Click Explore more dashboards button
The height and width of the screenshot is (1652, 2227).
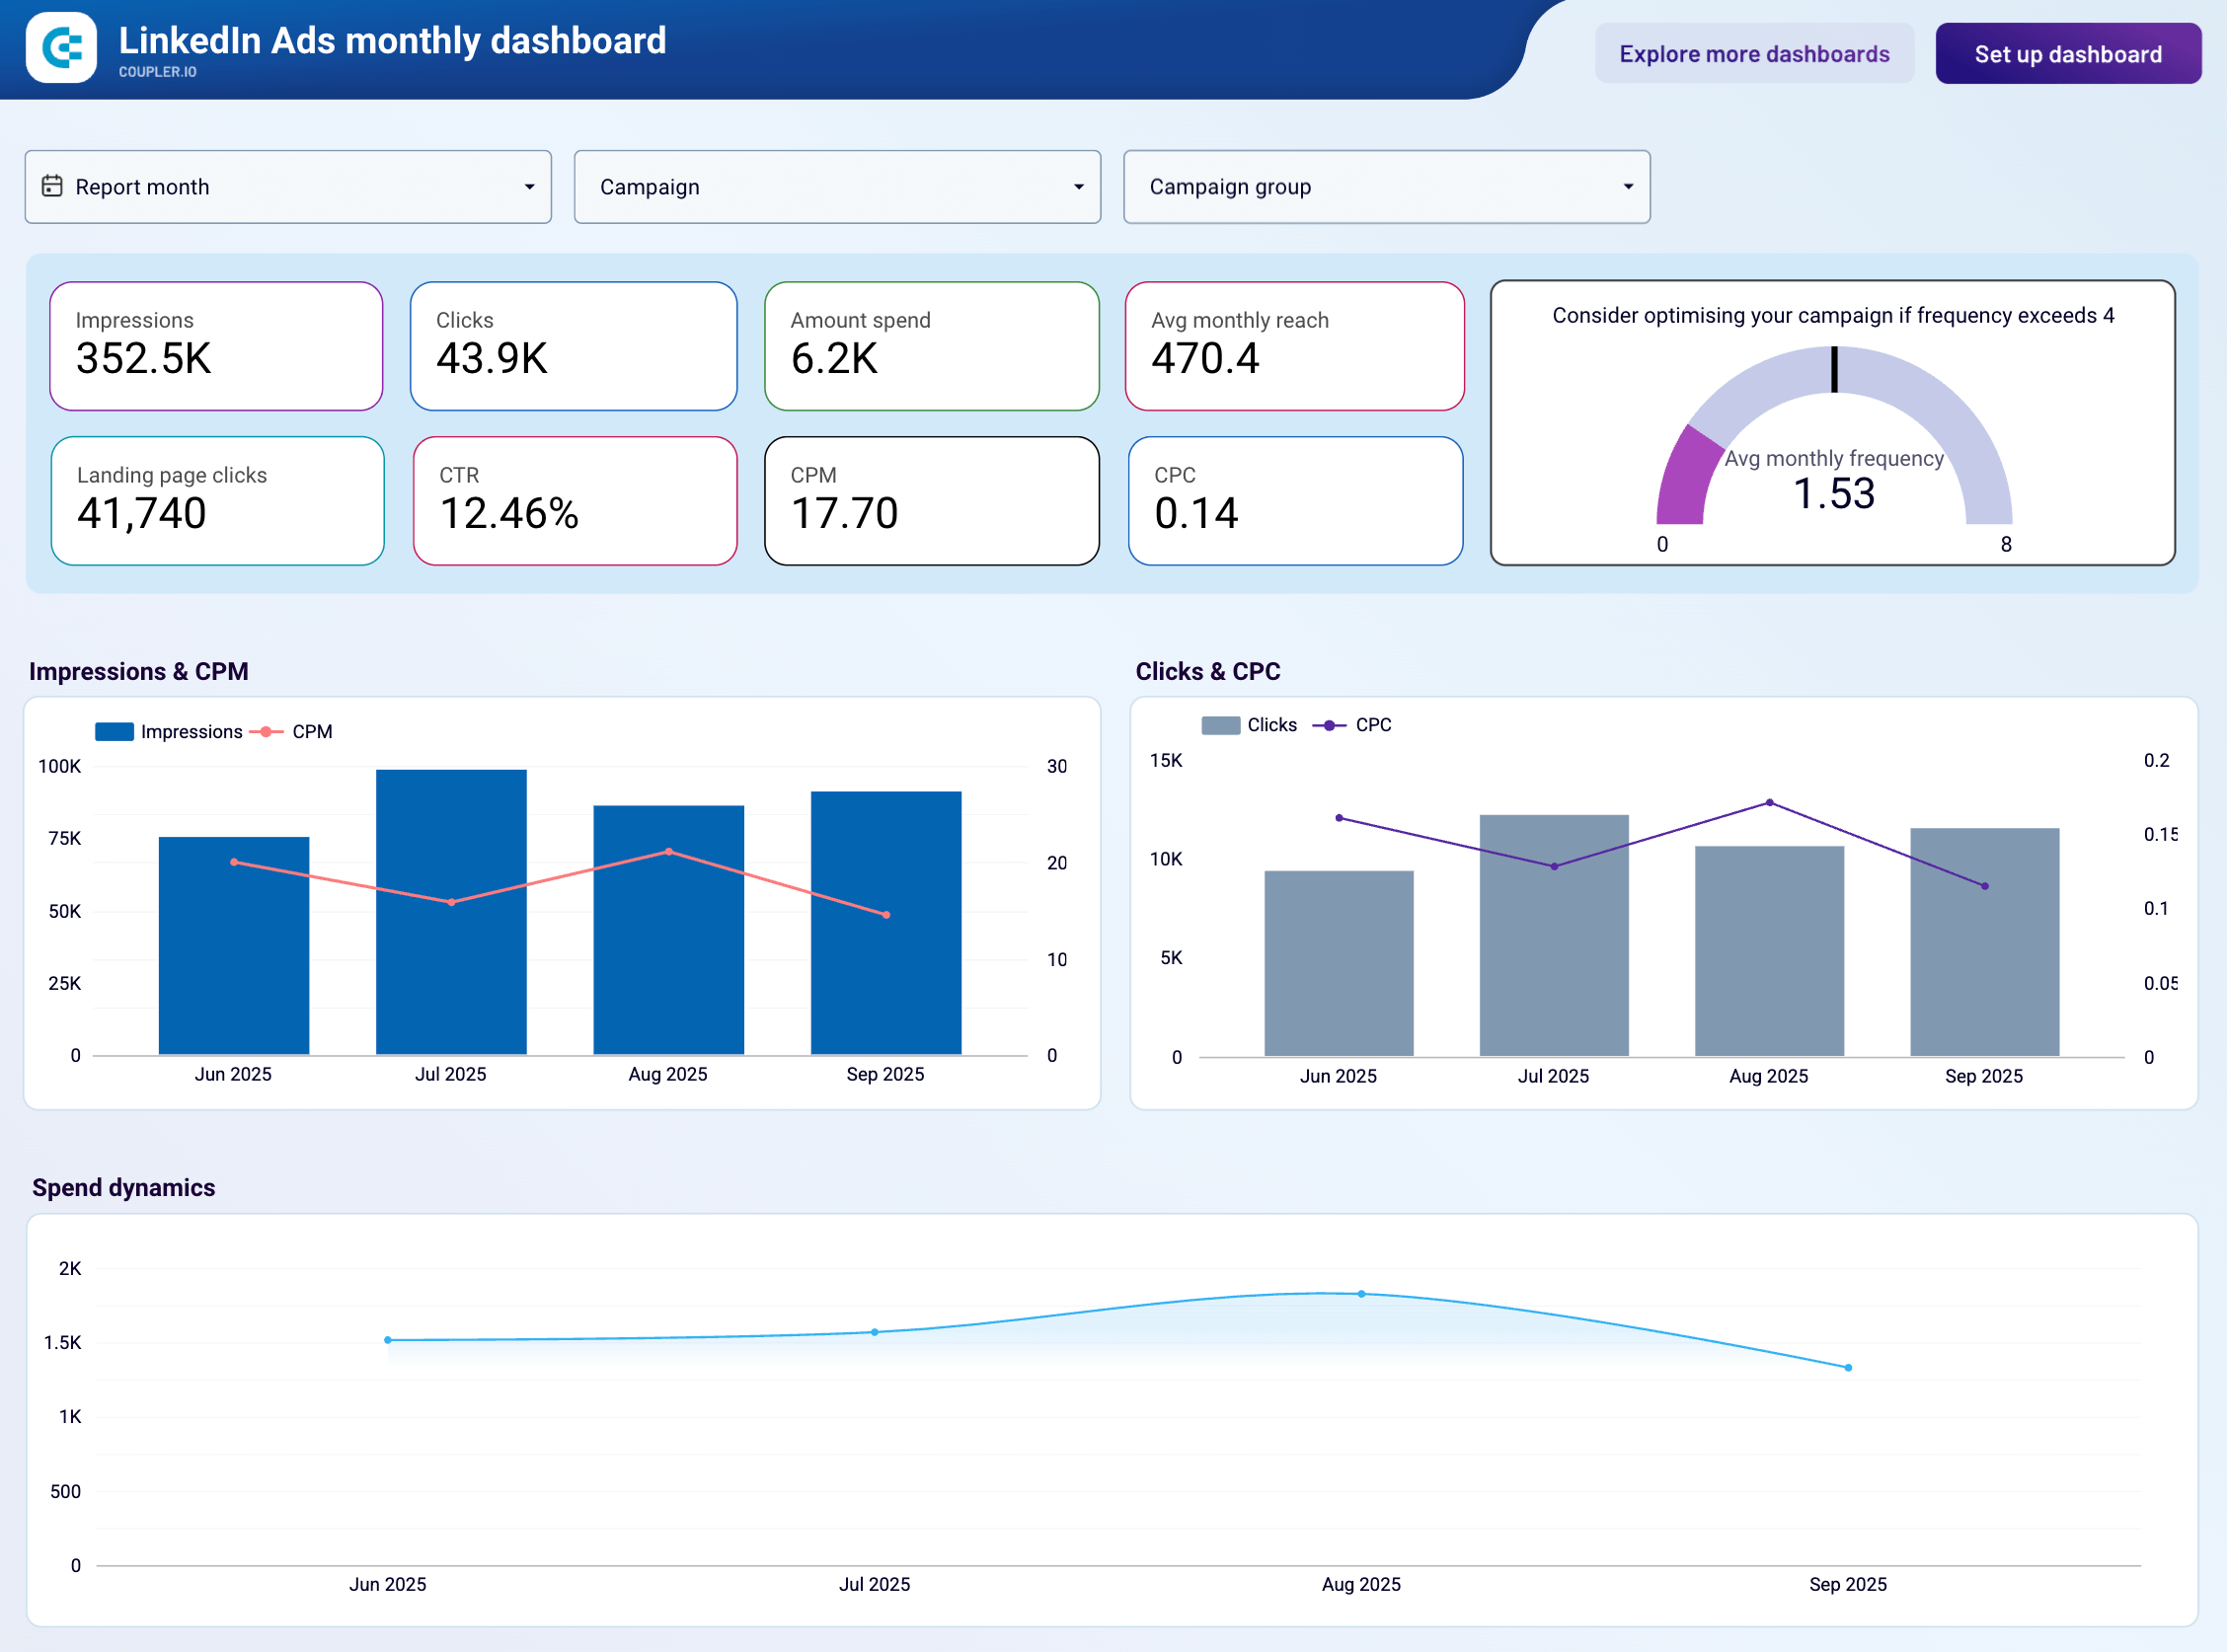[1754, 54]
